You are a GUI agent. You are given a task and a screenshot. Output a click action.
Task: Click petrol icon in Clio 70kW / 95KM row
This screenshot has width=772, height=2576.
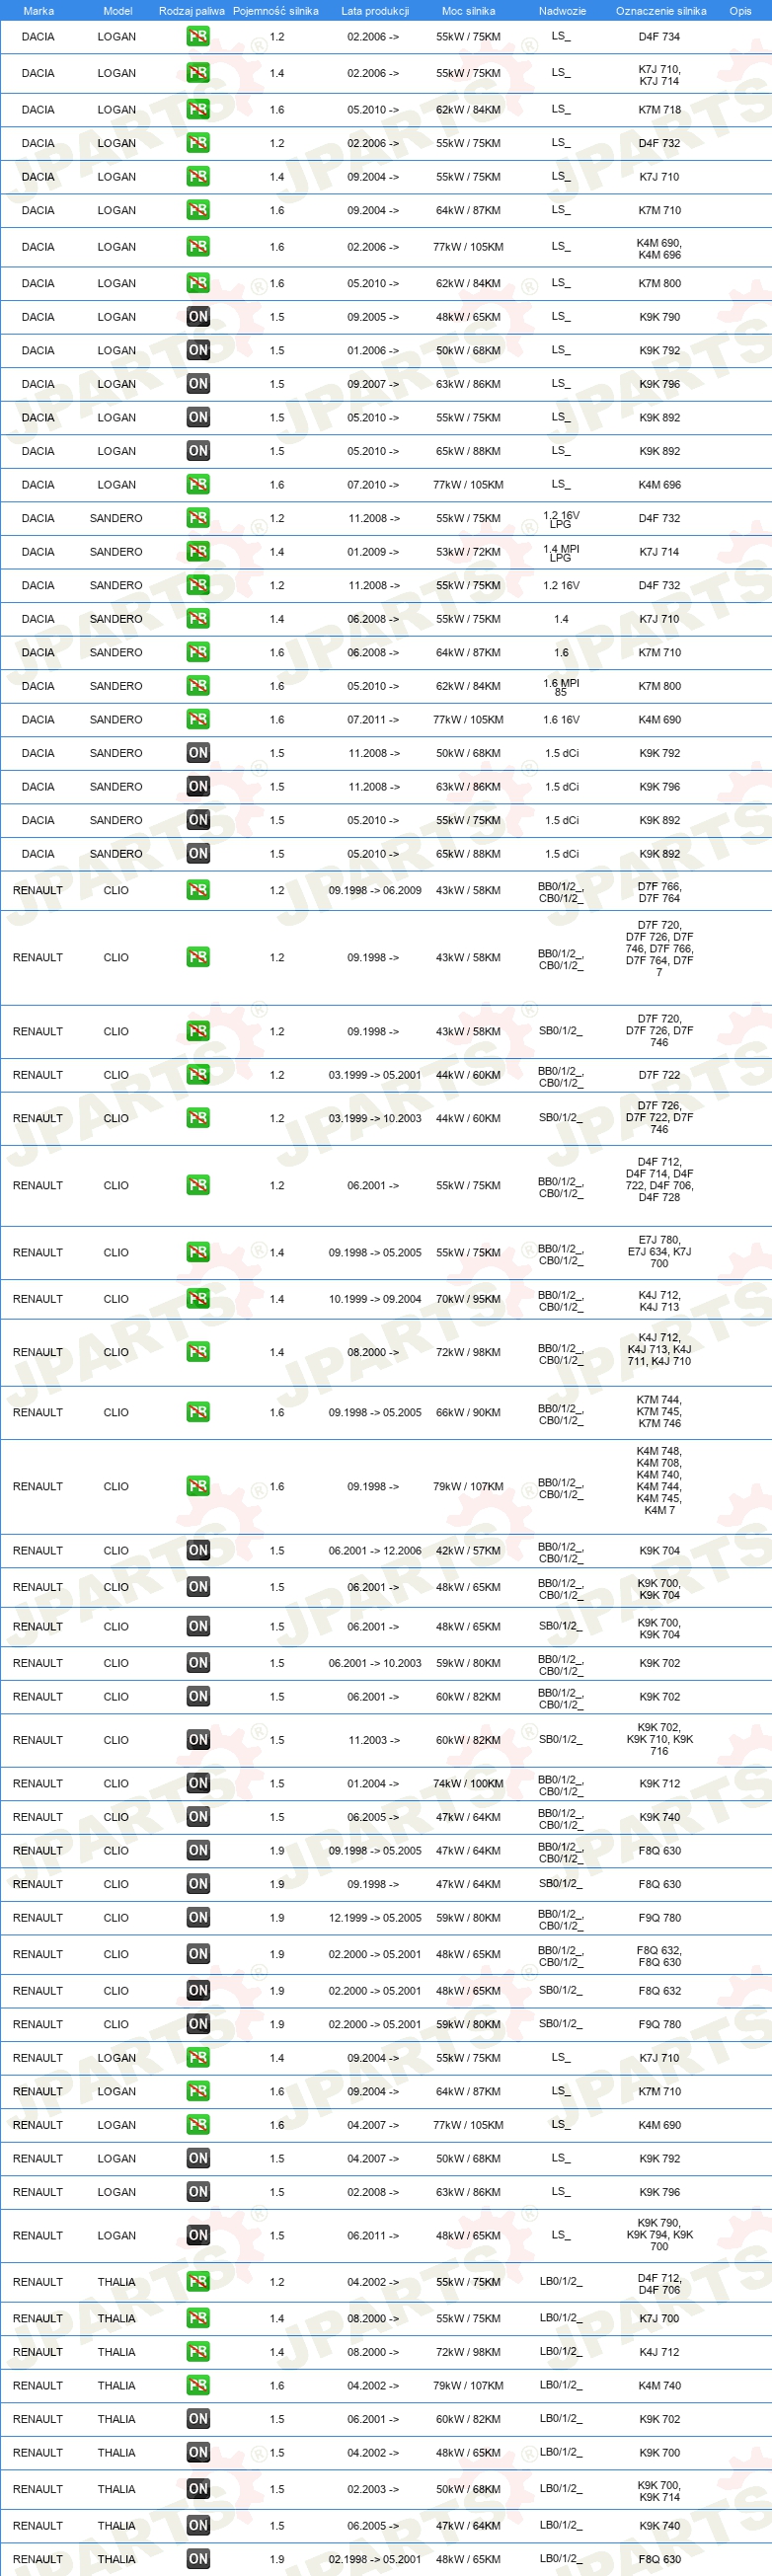[x=198, y=1299]
